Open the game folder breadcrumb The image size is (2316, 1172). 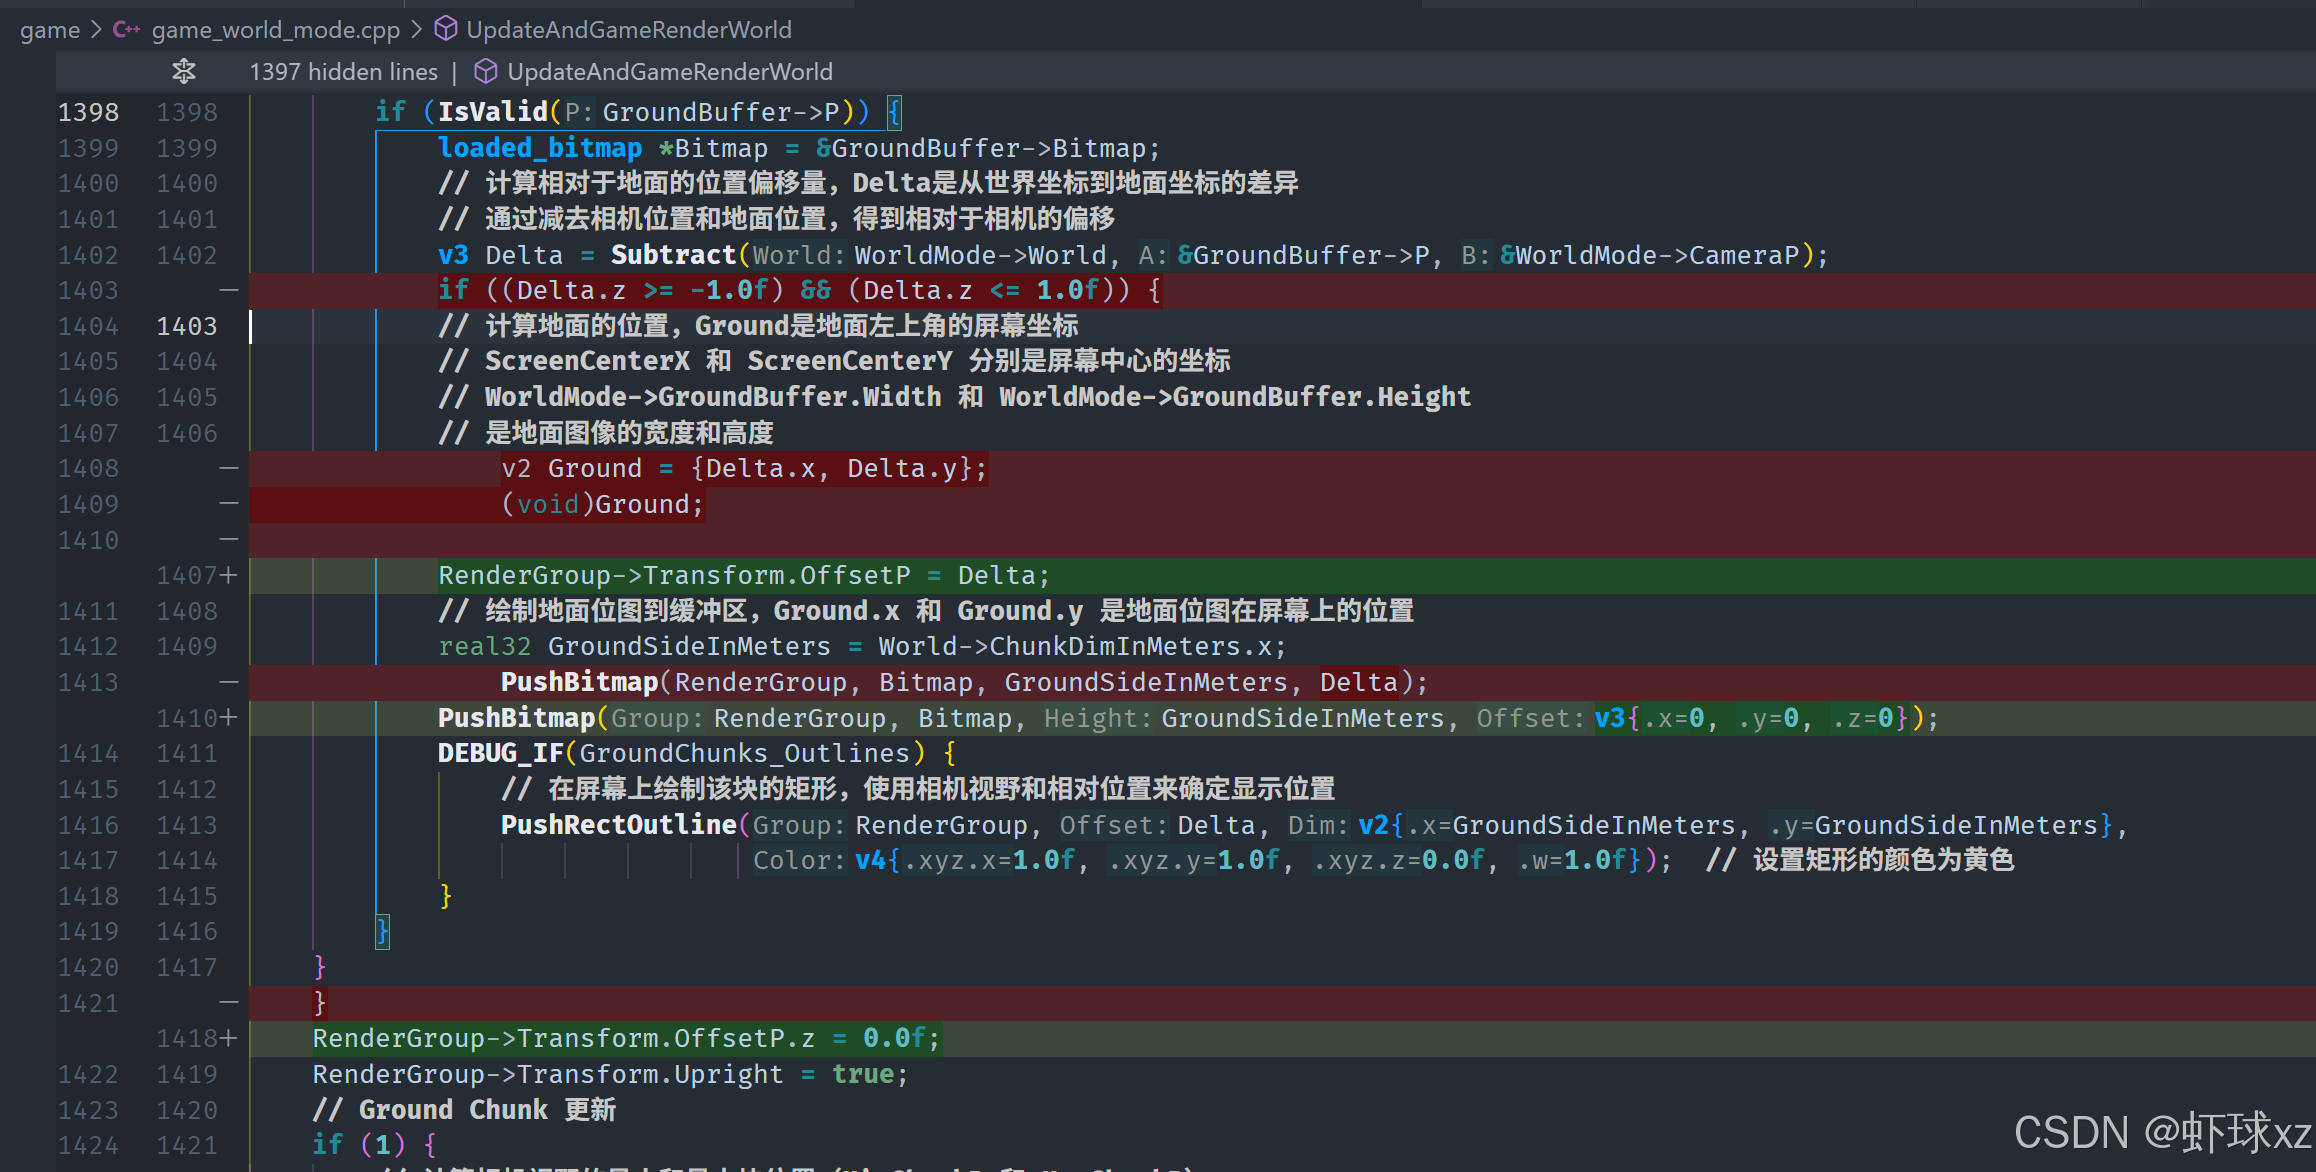[49, 29]
